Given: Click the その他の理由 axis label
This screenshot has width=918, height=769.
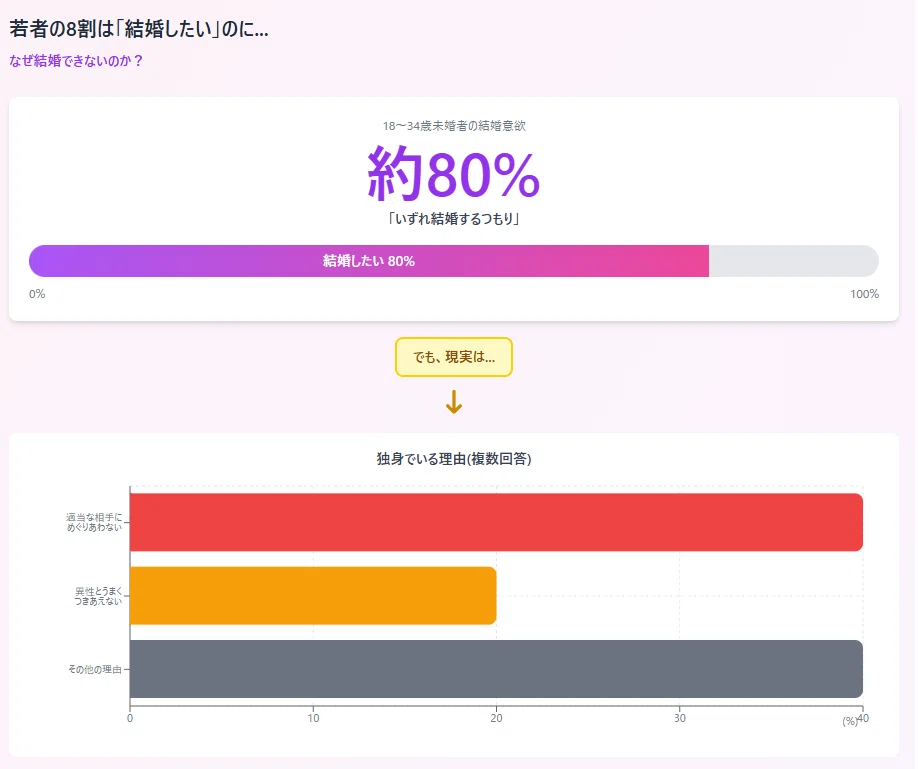Looking at the screenshot, I should [x=95, y=669].
